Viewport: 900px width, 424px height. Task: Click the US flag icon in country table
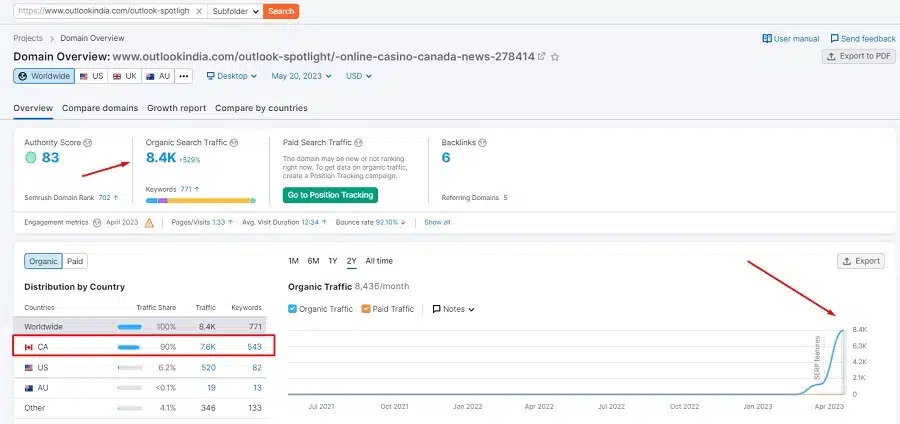tap(29, 368)
